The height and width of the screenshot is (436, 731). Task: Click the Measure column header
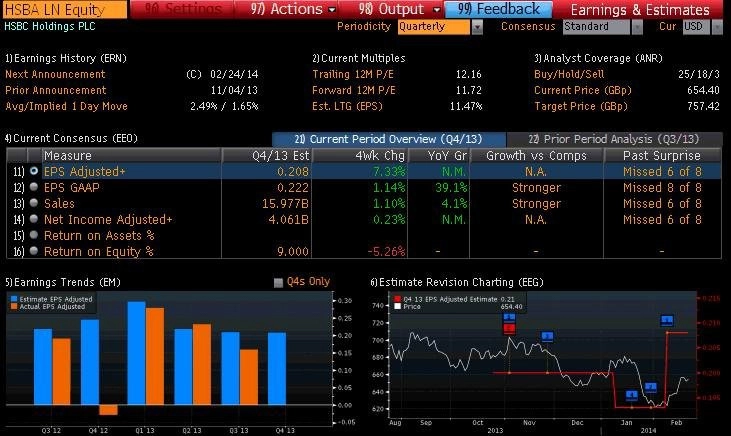(131, 155)
